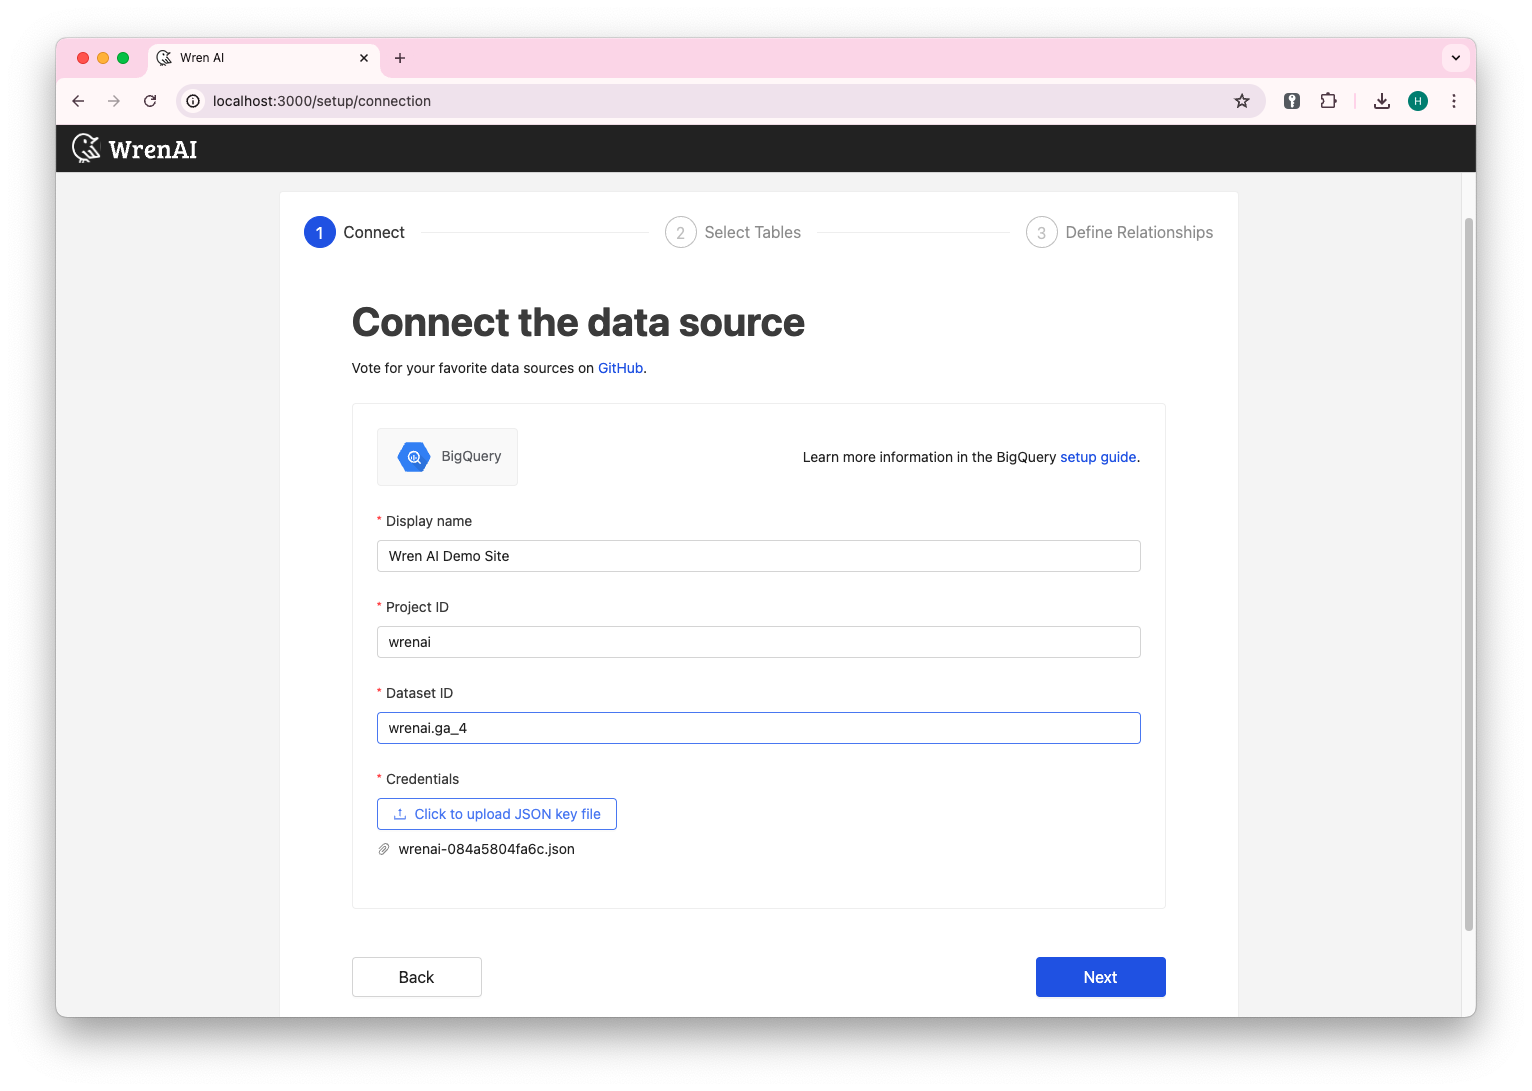Select step 3 Define Relationships
The height and width of the screenshot is (1091, 1532).
click(1119, 232)
